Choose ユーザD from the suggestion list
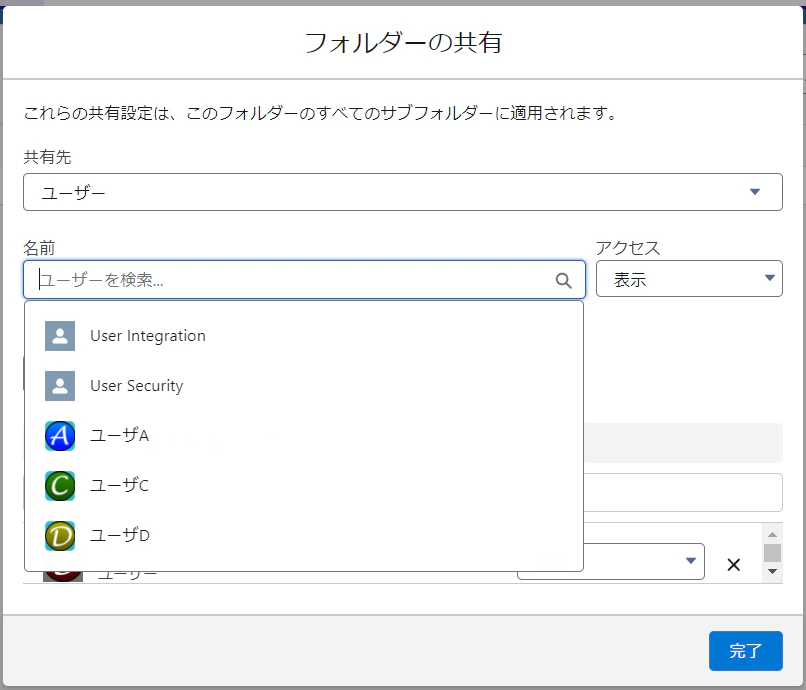This screenshot has width=806, height=690. (304, 535)
